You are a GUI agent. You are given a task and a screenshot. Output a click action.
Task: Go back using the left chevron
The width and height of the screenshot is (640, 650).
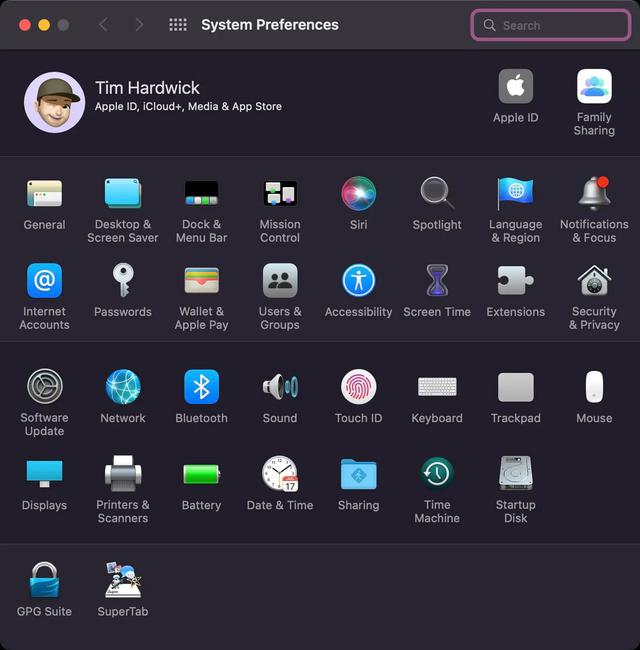point(103,25)
